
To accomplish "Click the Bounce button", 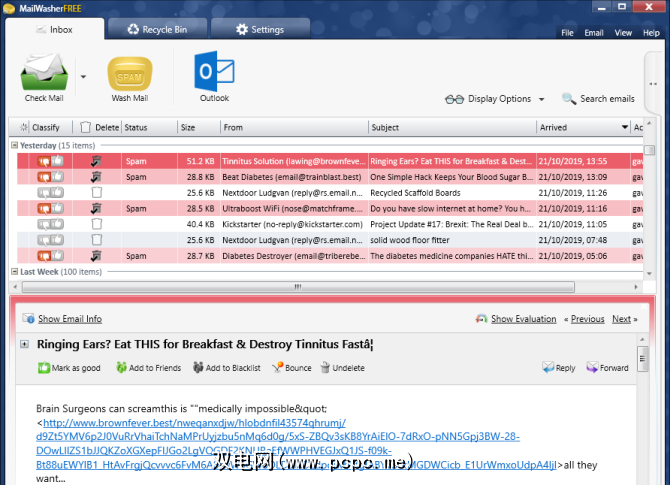I will point(292,368).
